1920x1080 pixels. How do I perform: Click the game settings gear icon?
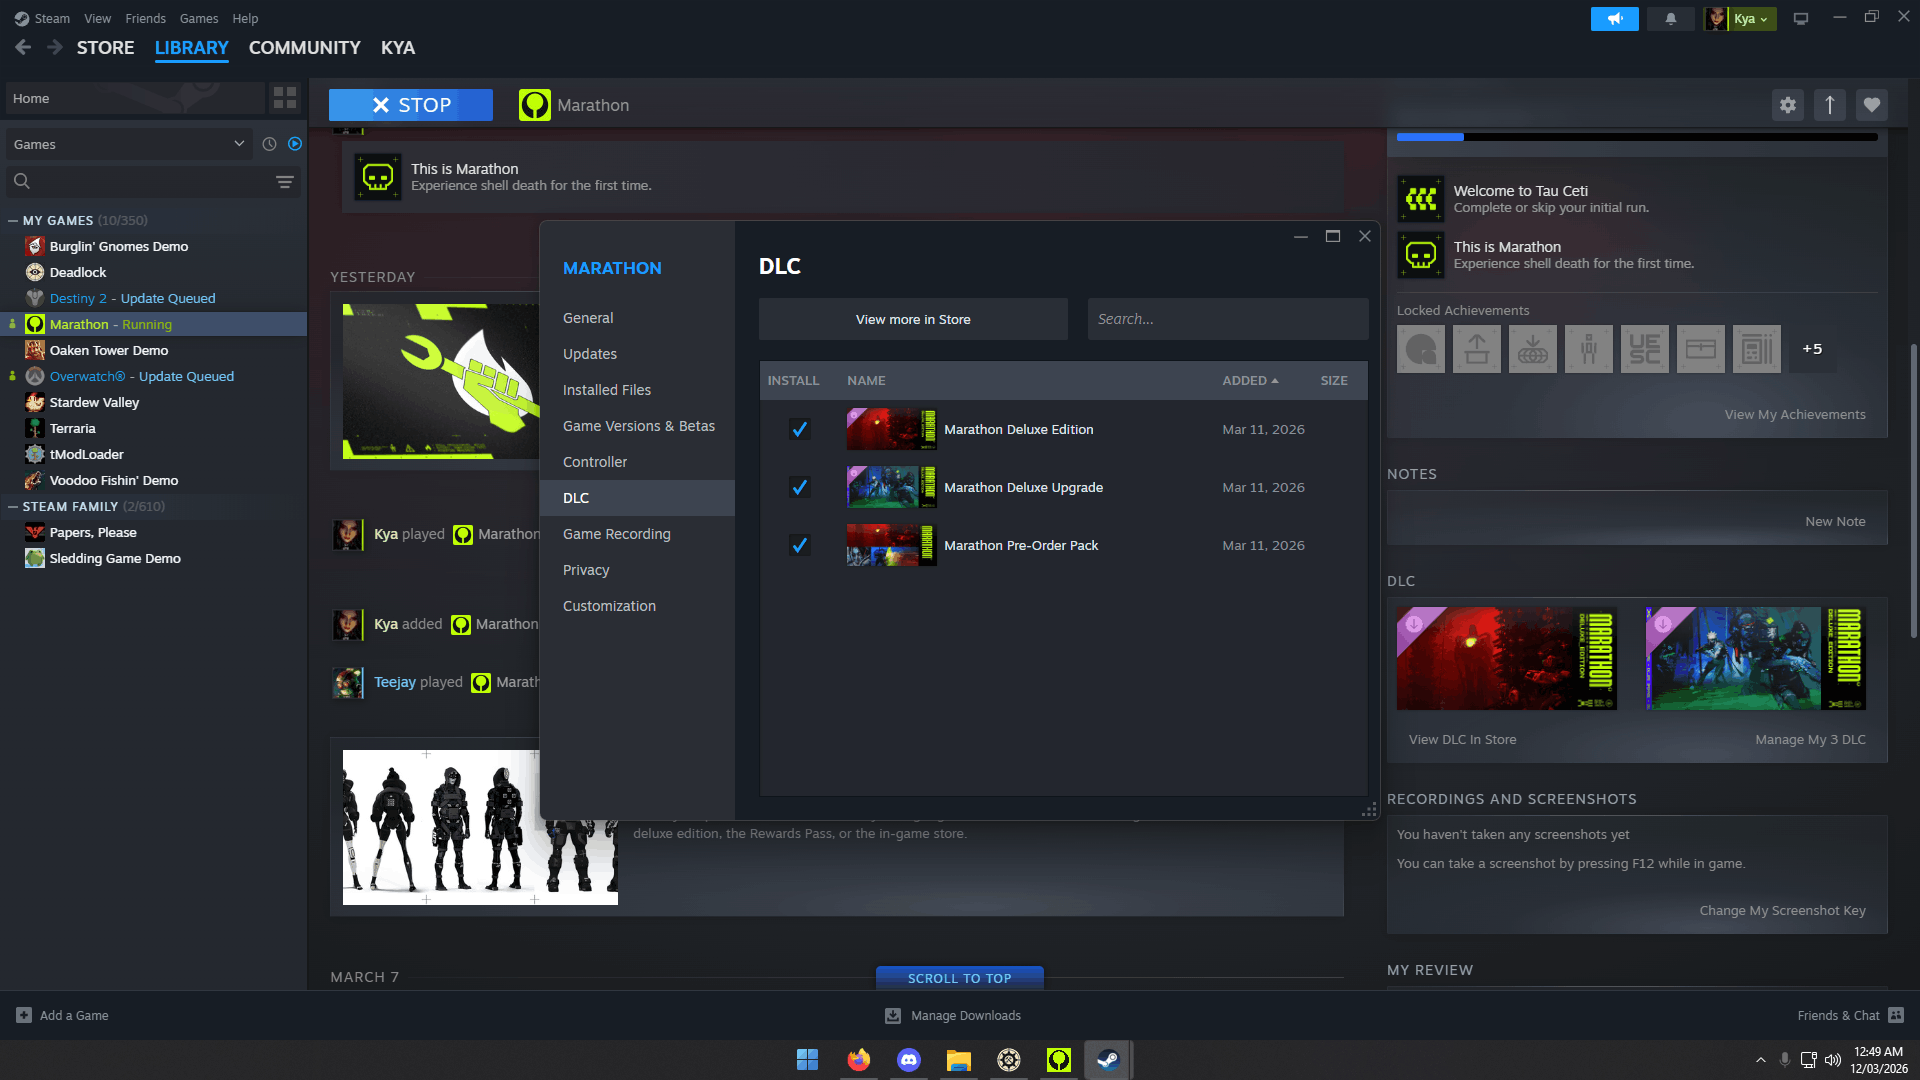[1787, 105]
